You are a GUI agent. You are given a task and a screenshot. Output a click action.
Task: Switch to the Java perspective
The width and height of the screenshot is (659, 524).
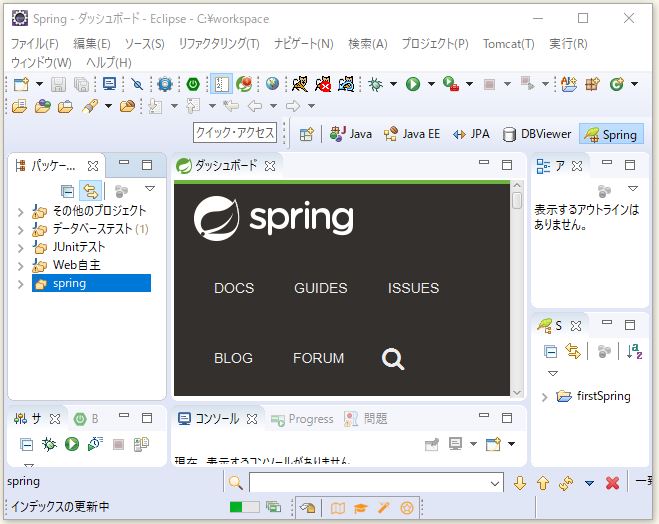351,134
